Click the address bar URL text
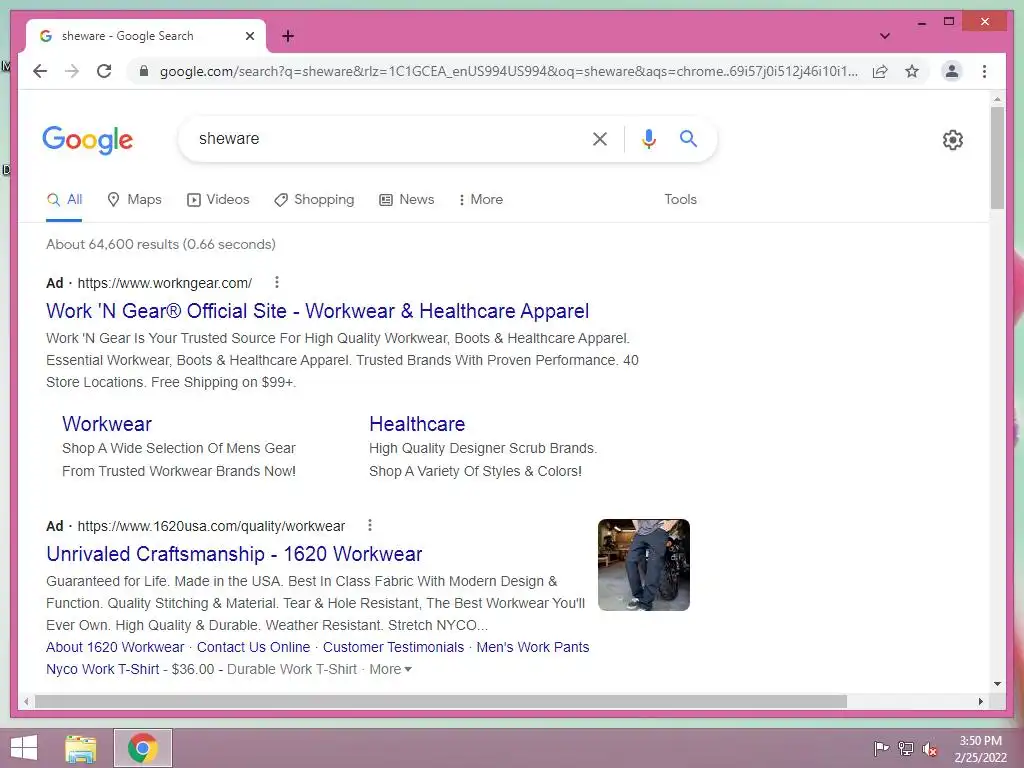The height and width of the screenshot is (768, 1024). pyautogui.click(x=509, y=71)
